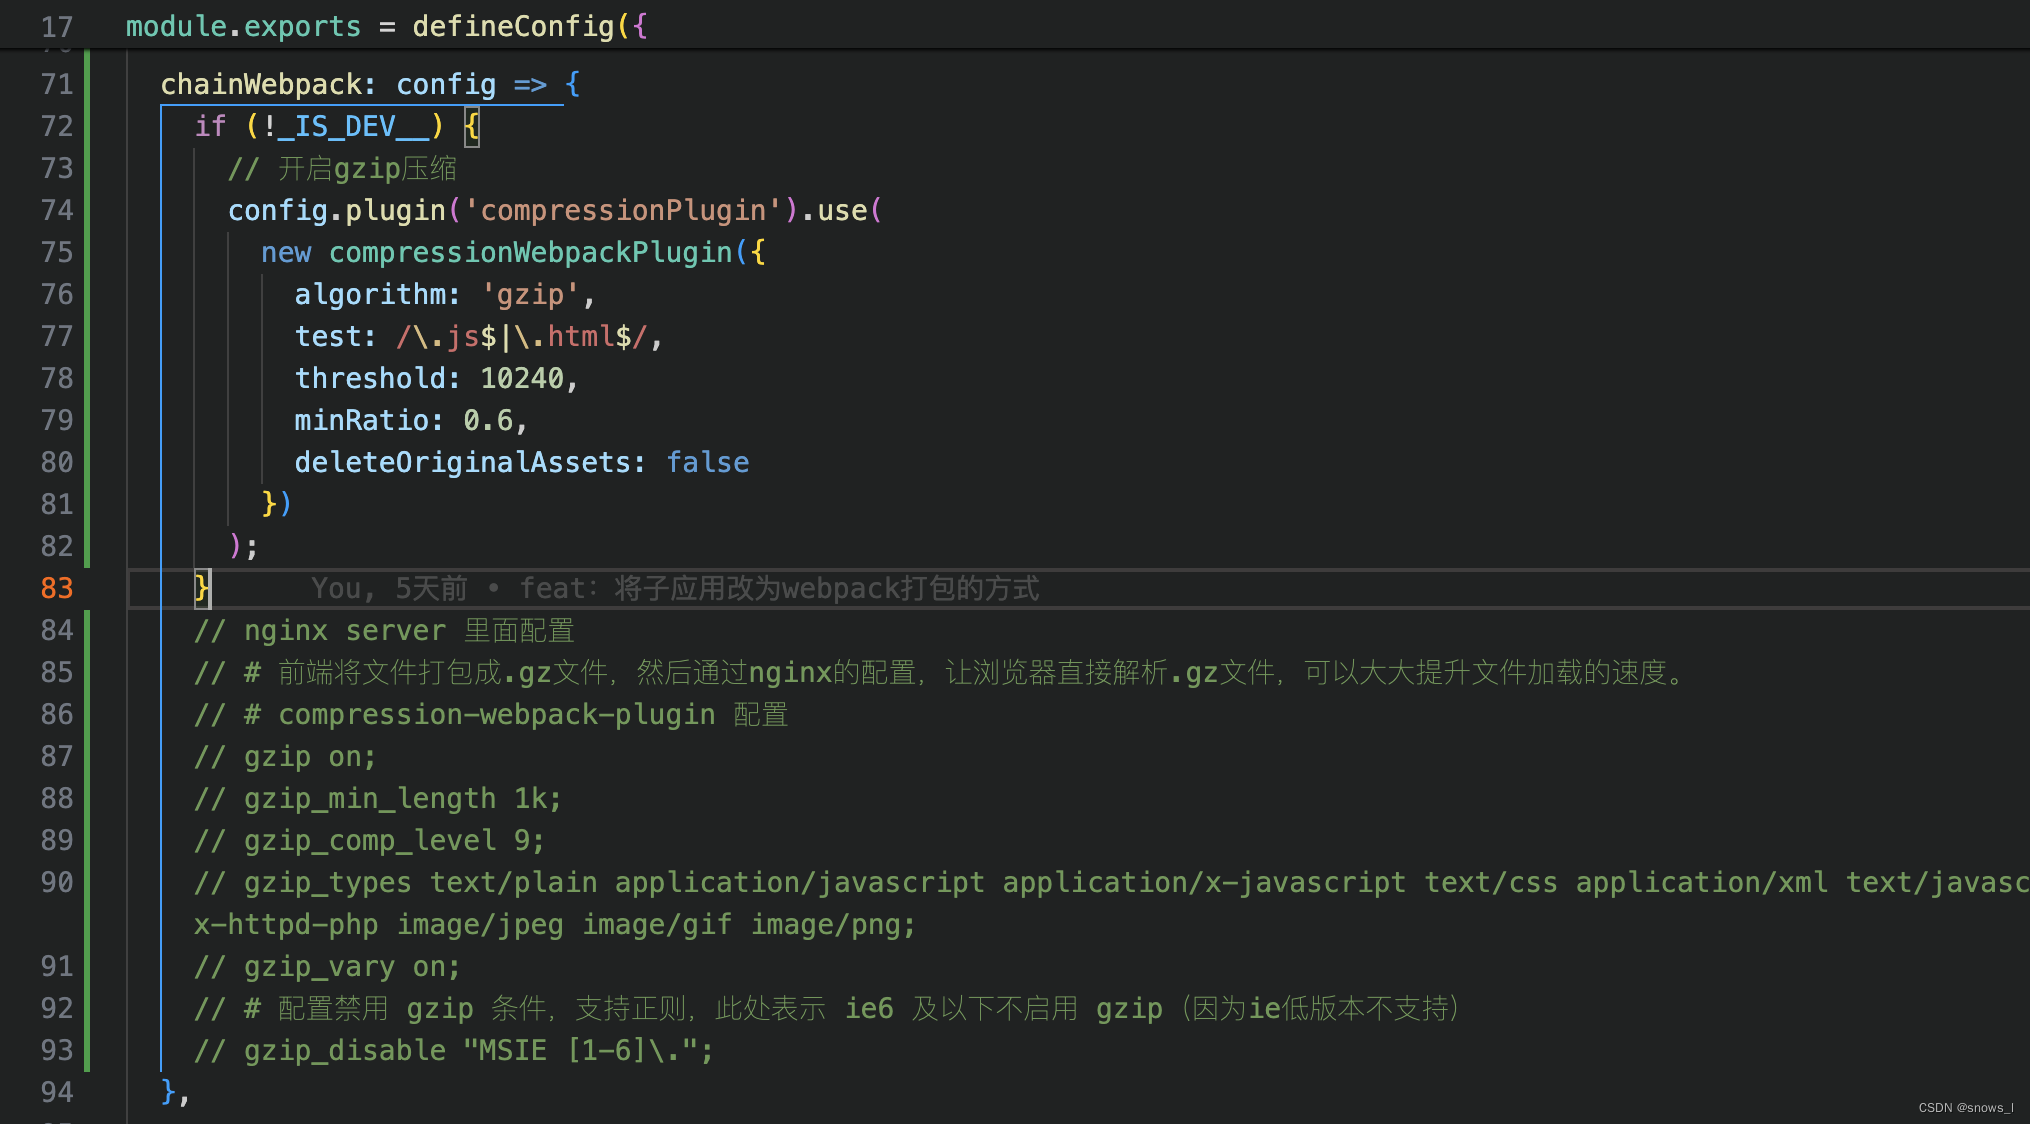Click the closing brace on line 94
This screenshot has height=1124, width=2030.
click(x=168, y=1090)
